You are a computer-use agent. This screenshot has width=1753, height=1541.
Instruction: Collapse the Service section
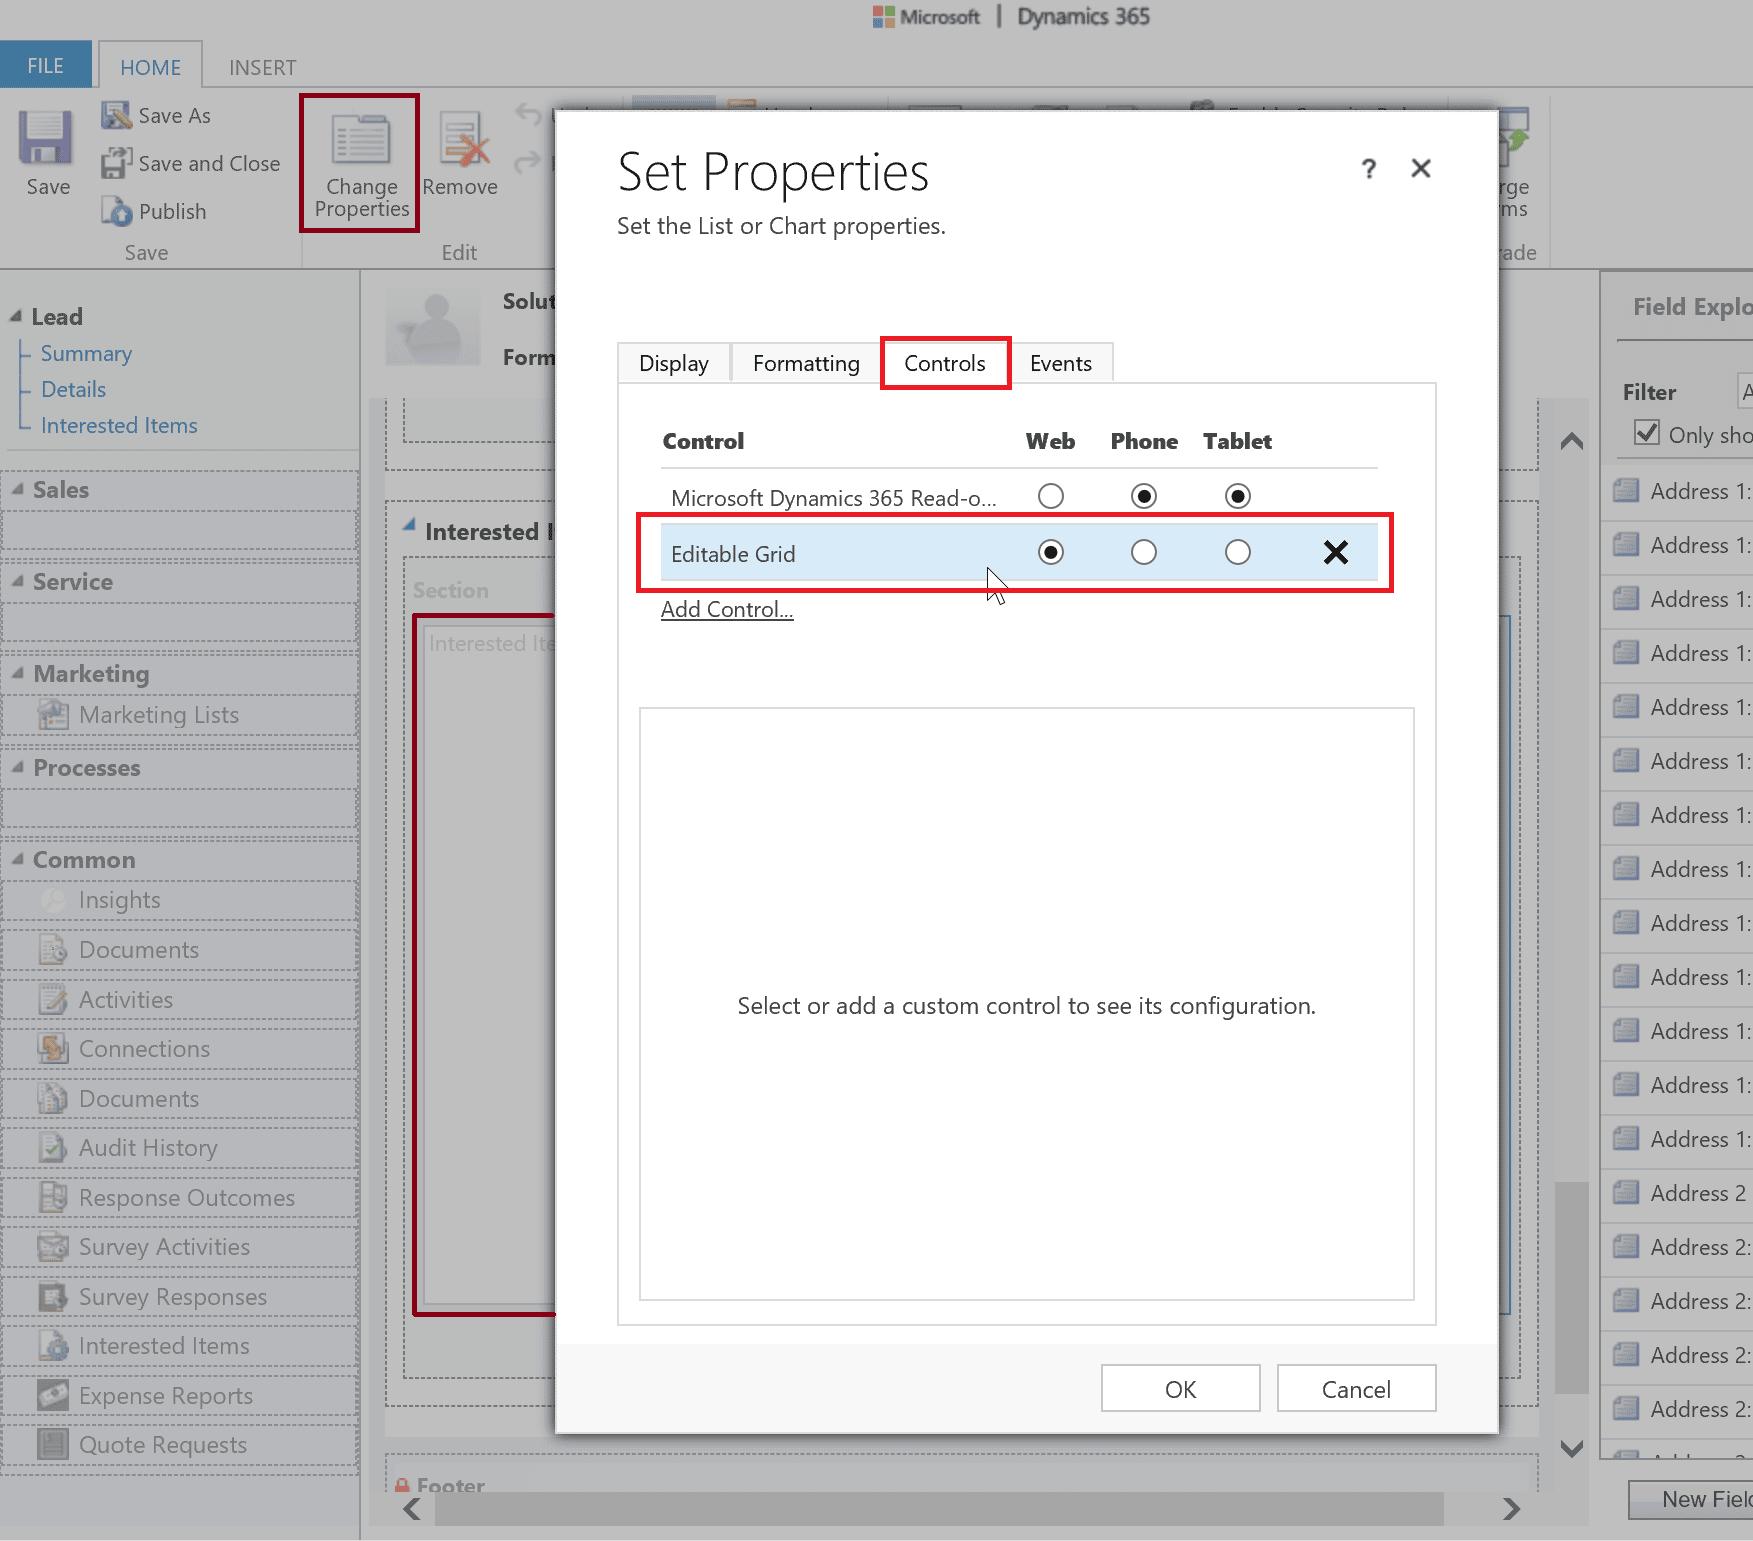(18, 581)
